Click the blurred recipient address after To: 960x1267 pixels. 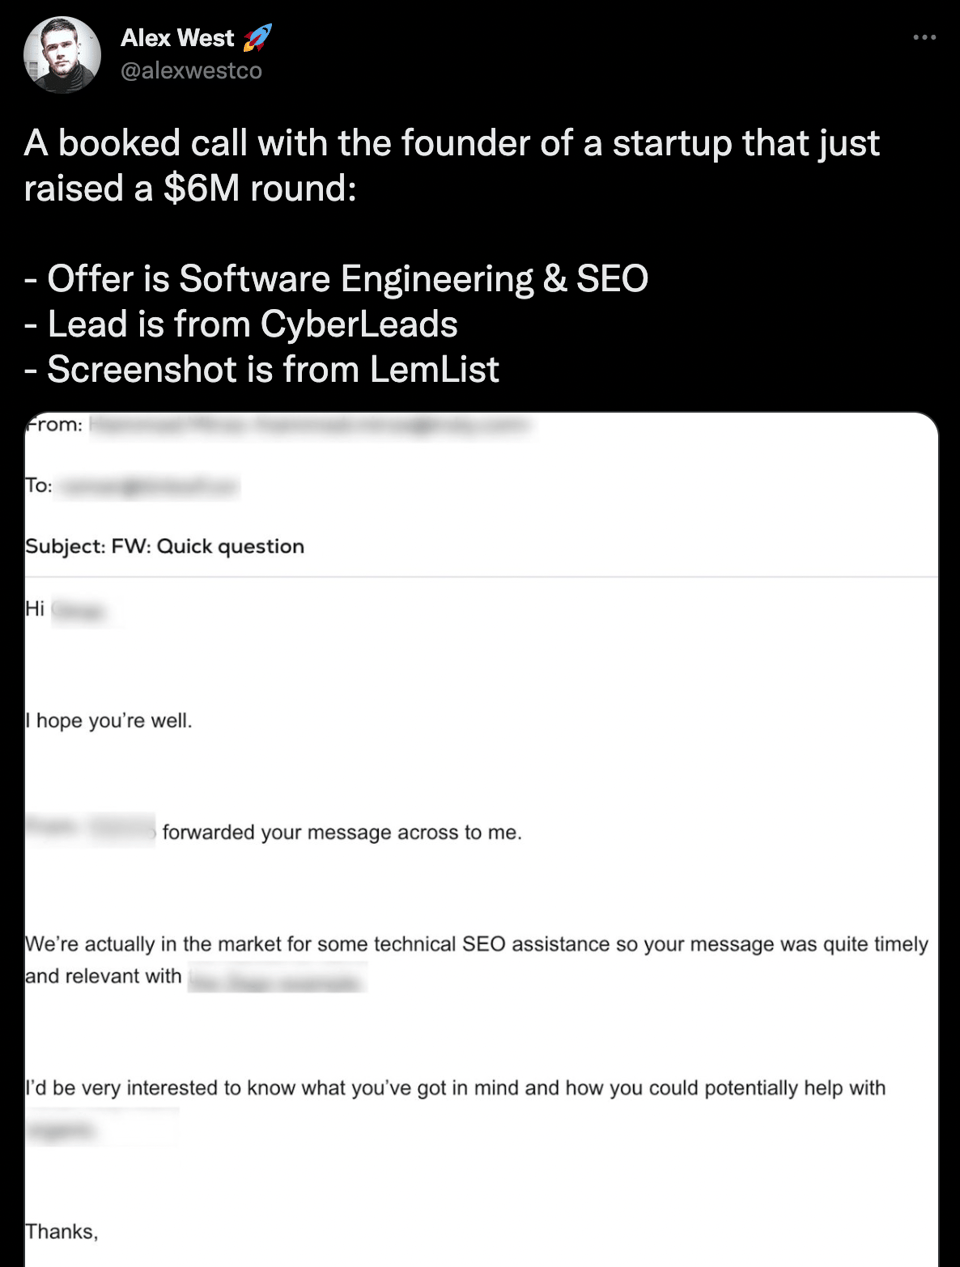148,487
